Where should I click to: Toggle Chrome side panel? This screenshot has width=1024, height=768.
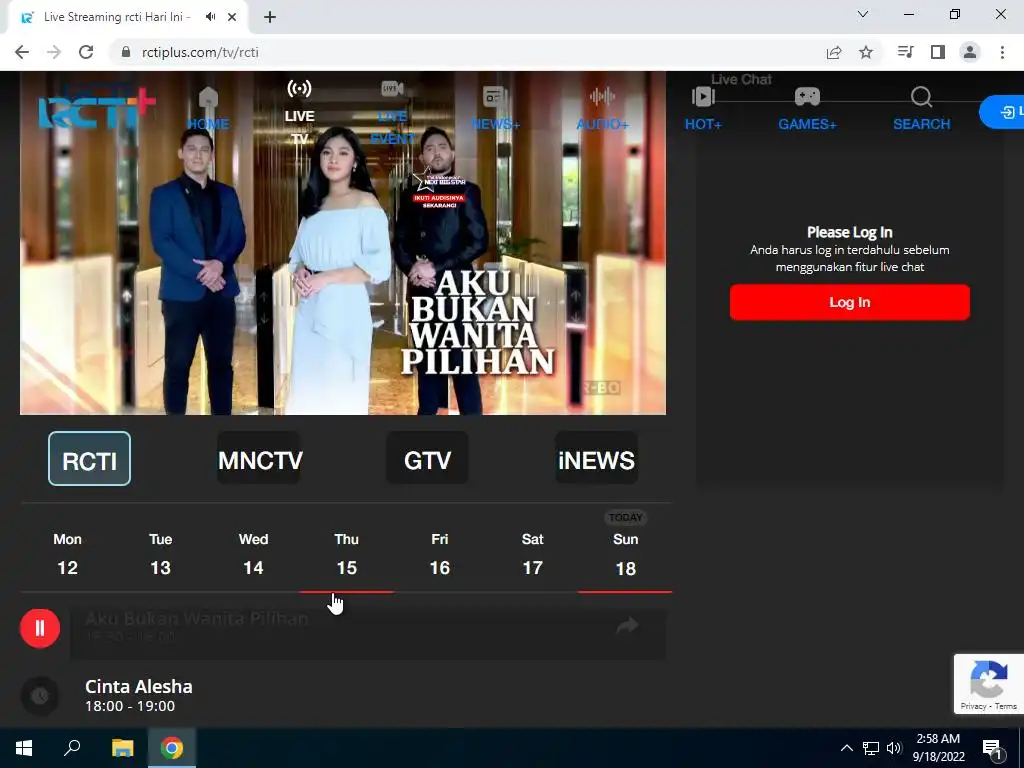938,52
